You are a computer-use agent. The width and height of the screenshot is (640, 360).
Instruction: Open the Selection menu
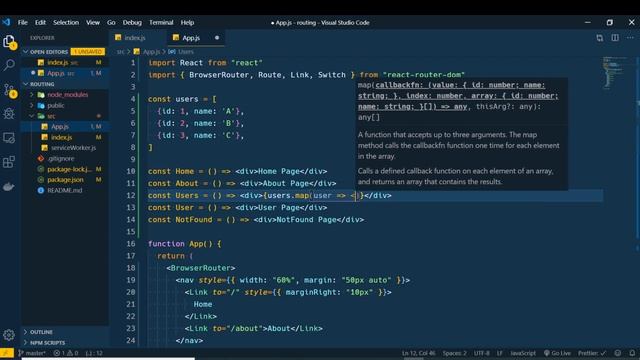click(66, 22)
